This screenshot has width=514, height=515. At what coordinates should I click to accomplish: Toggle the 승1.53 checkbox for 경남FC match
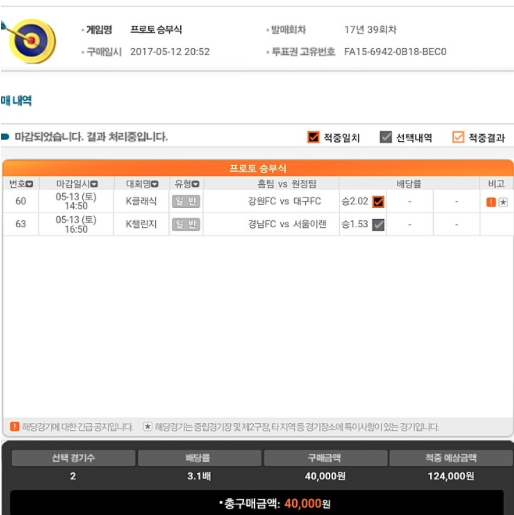378,225
